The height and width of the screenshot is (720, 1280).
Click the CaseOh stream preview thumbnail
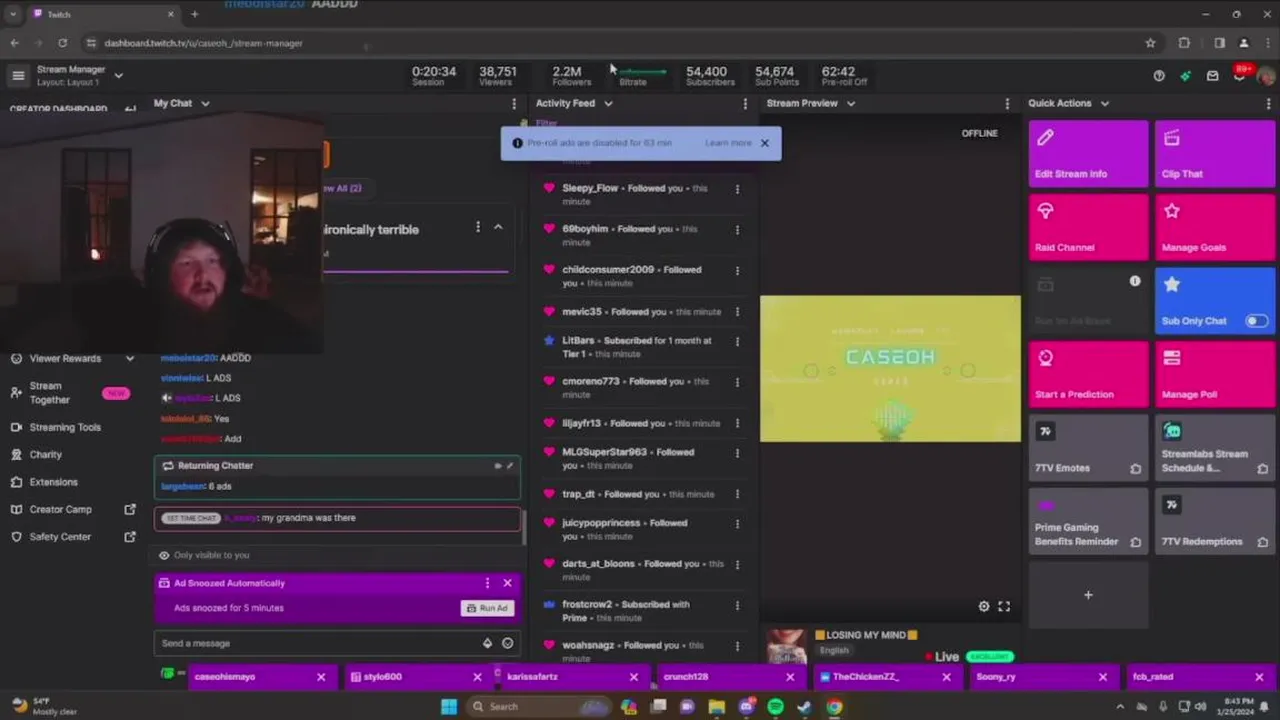pos(890,368)
